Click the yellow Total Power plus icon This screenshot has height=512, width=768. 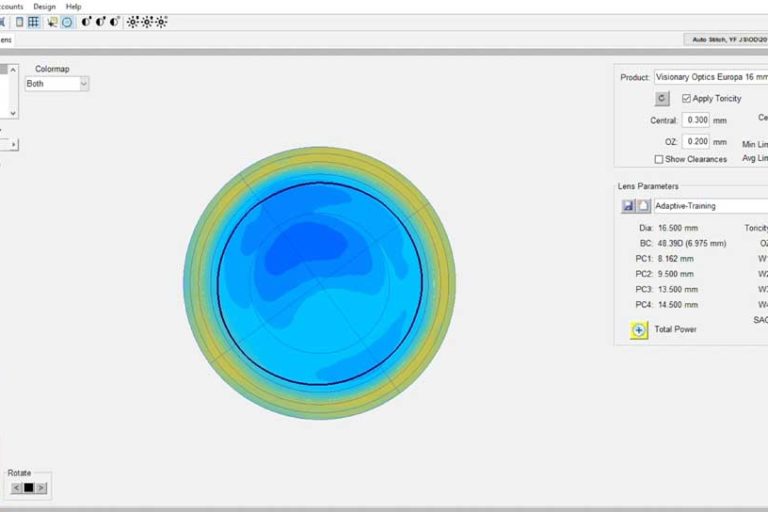639,330
